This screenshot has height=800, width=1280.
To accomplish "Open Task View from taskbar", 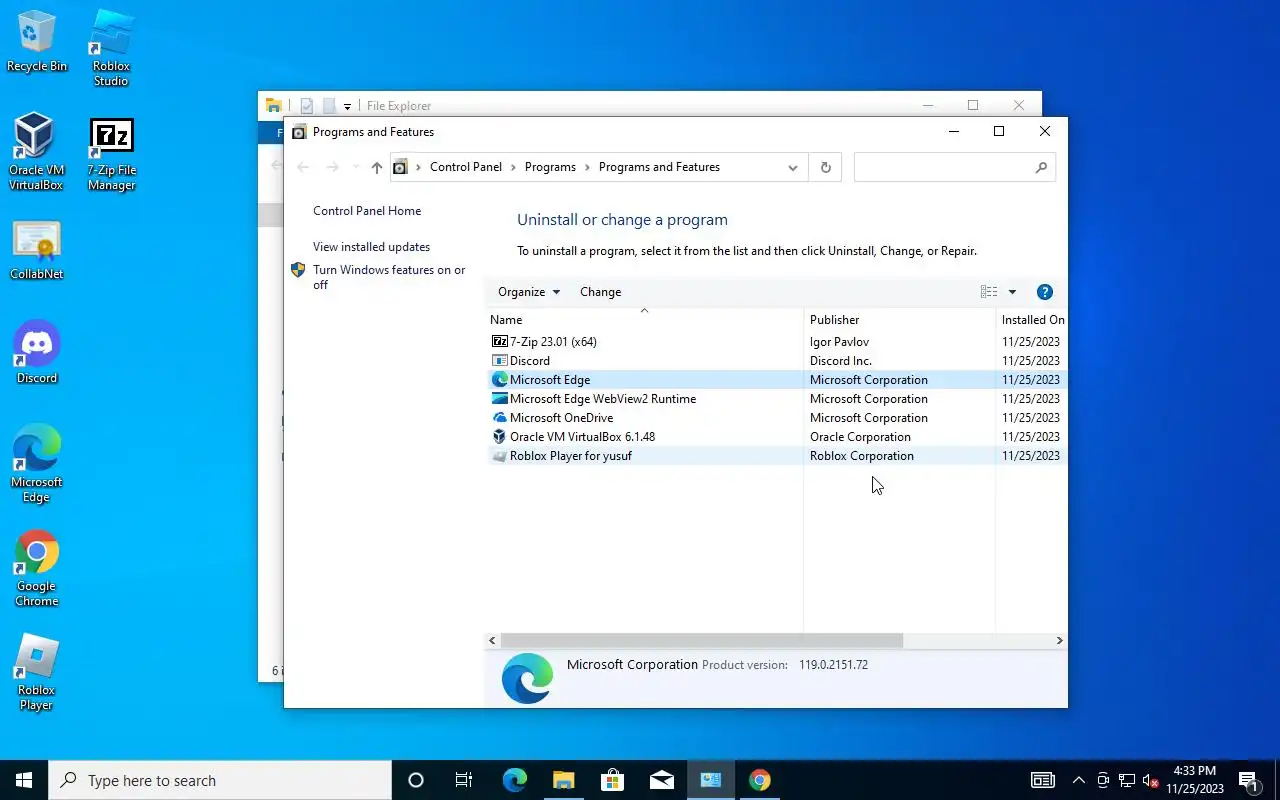I will [464, 780].
